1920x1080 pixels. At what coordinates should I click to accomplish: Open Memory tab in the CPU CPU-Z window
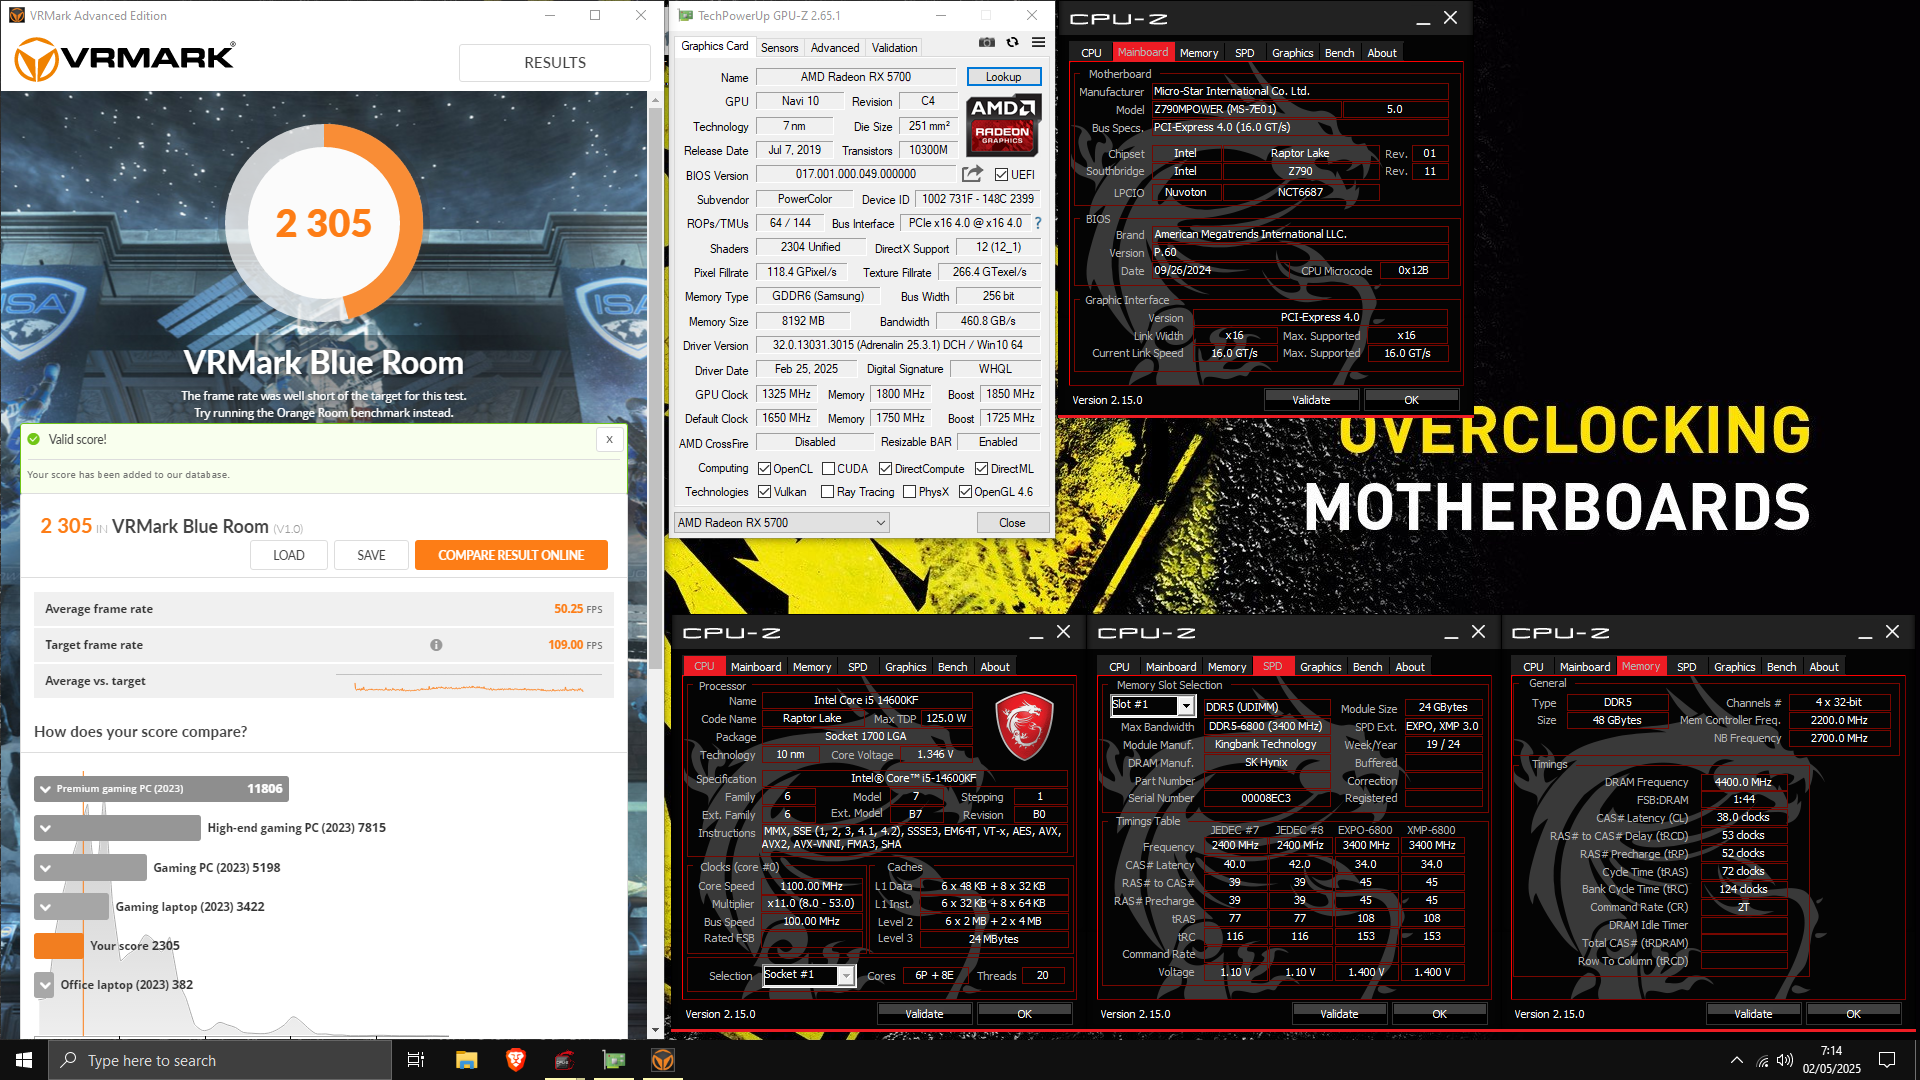(x=812, y=667)
